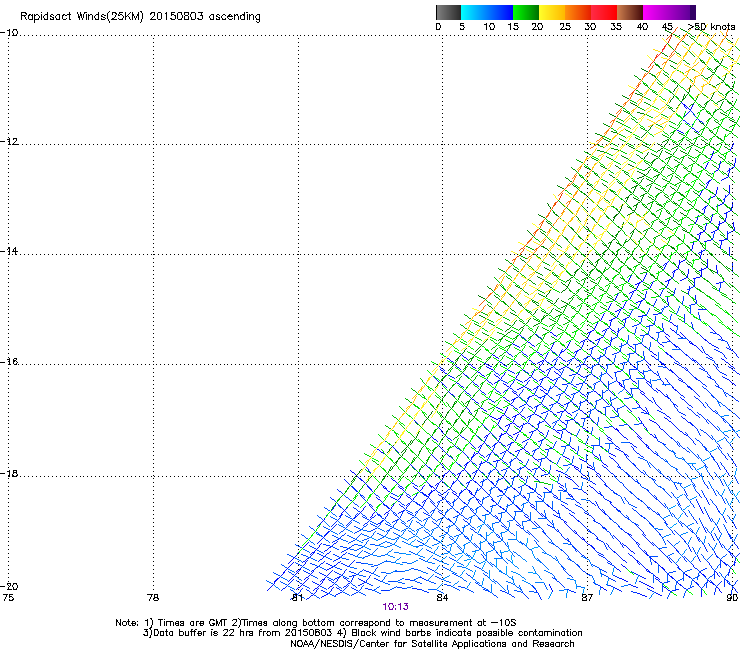Click the blue 10-15 knots legend segment

500,12
